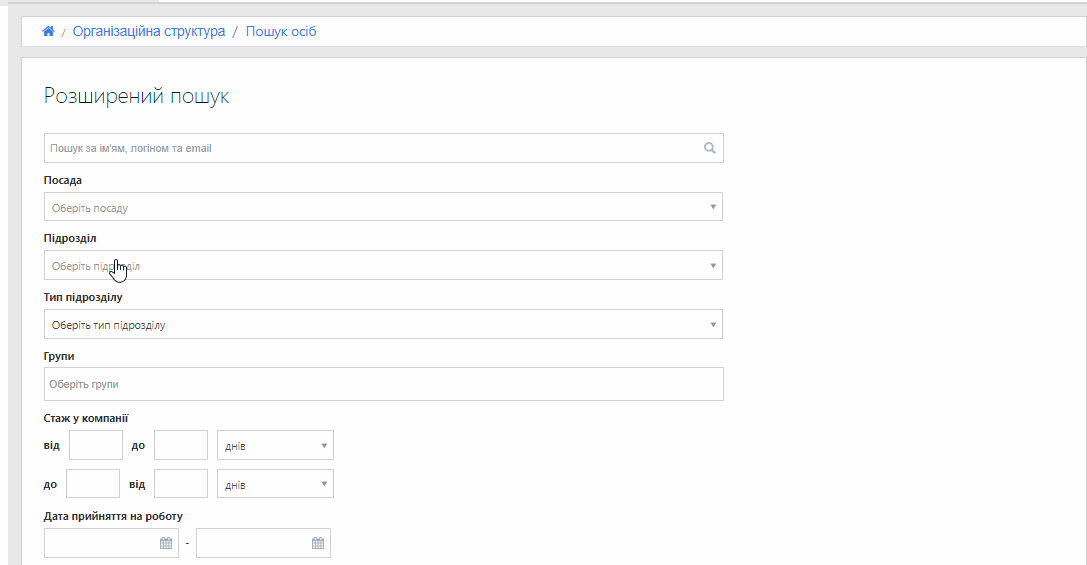The height and width of the screenshot is (565, 1087).
Task: Expand the Посада dropdown
Action: (383, 207)
